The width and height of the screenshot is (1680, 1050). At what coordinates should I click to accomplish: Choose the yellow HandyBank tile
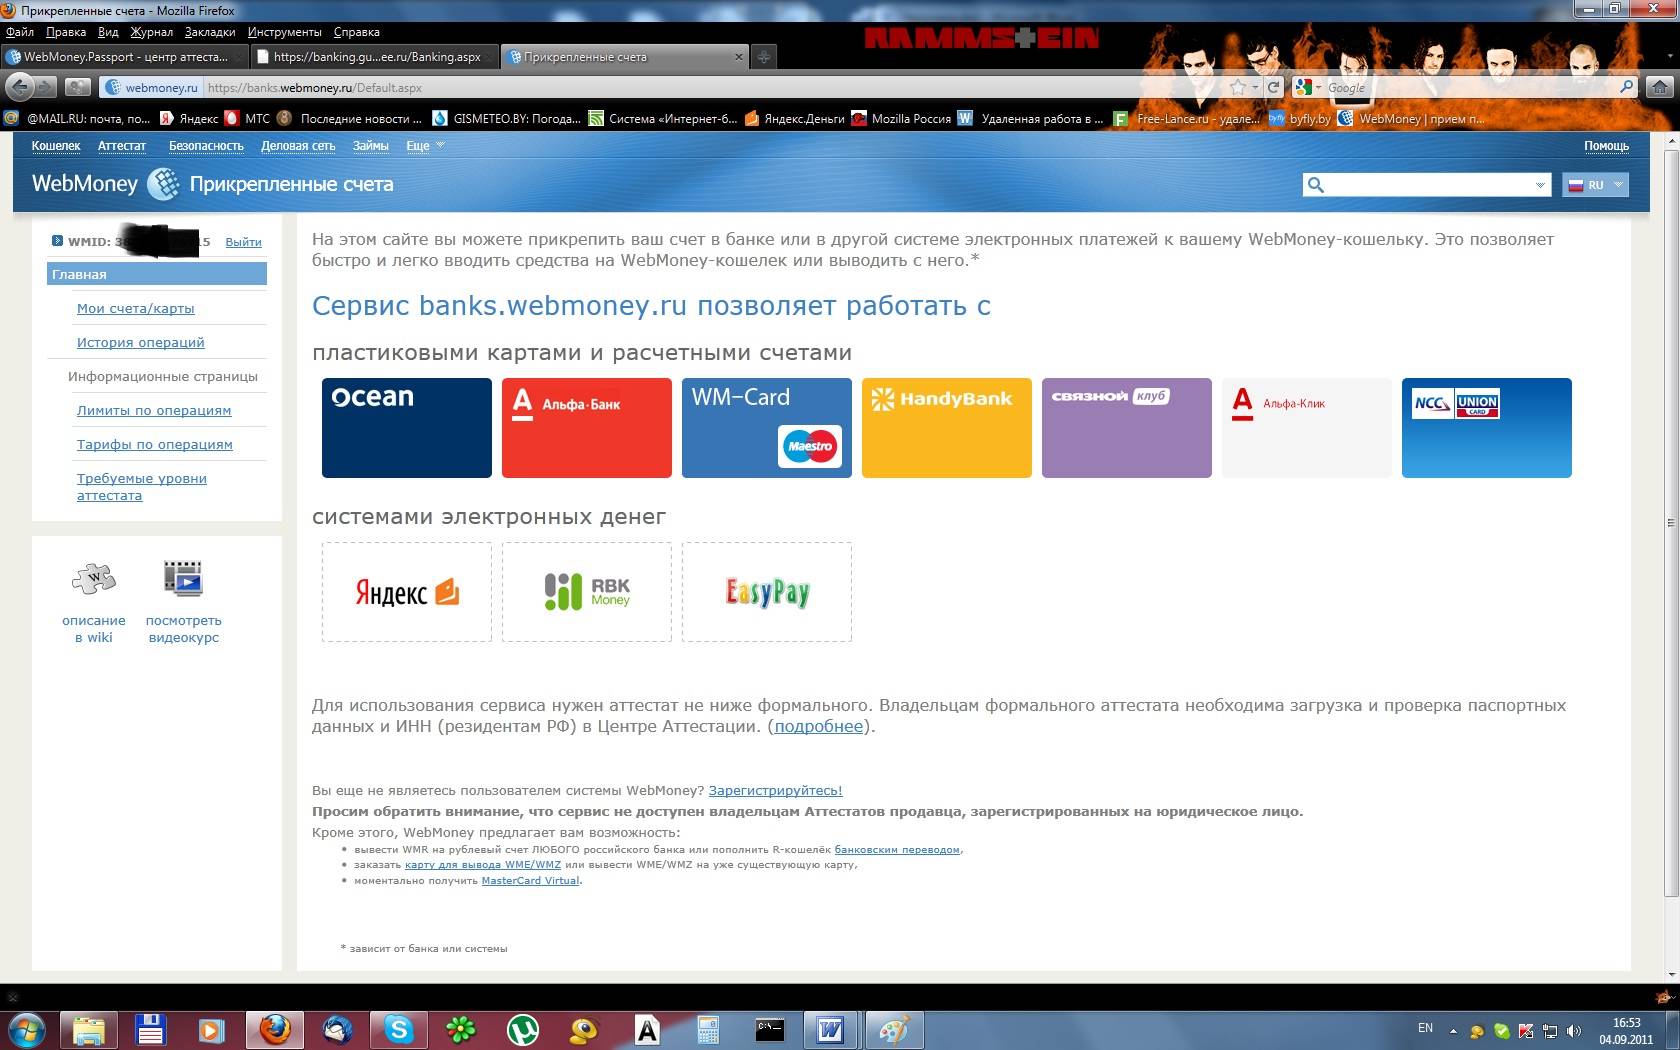(947, 428)
